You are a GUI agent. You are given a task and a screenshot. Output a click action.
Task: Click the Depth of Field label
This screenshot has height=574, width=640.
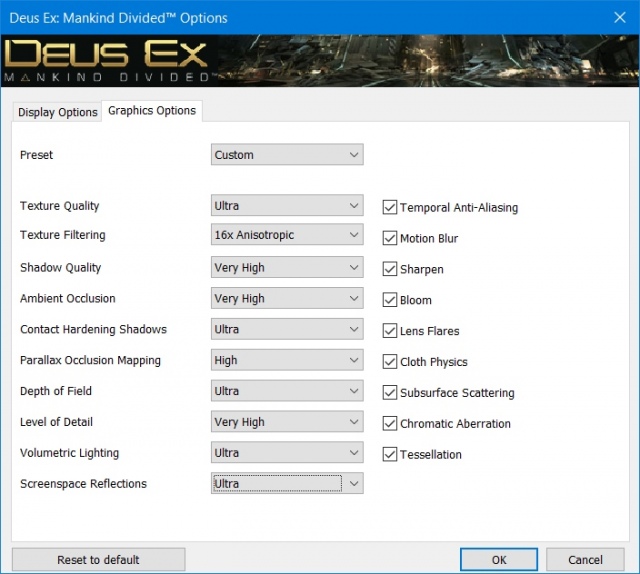(x=56, y=391)
